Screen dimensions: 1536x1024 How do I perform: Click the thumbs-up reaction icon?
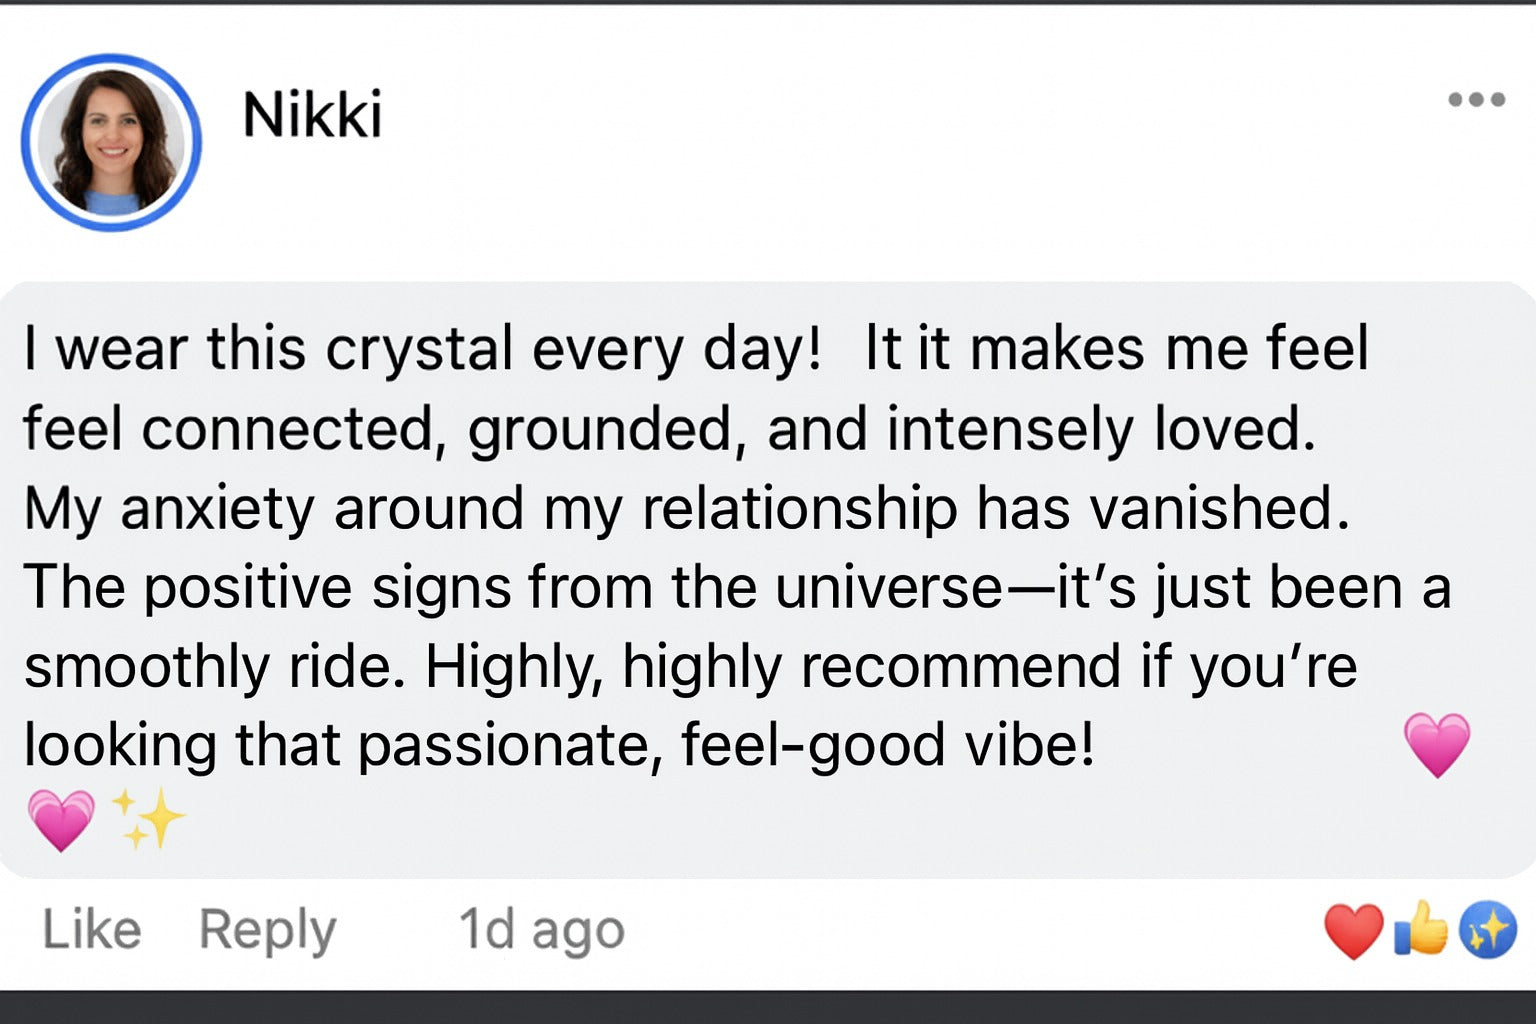tap(1421, 929)
